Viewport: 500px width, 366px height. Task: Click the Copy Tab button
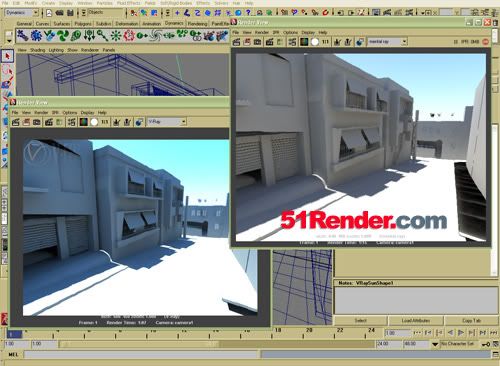pos(471,321)
